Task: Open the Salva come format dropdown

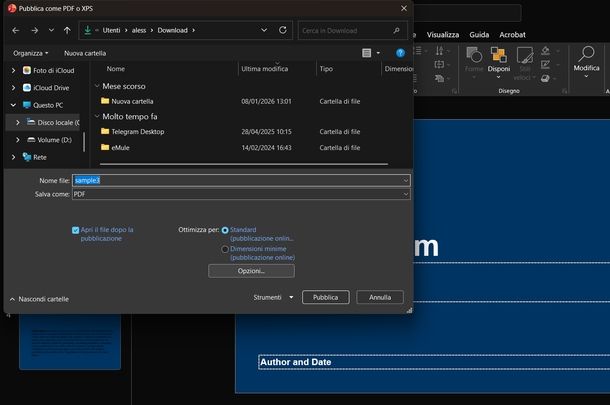Action: (240, 194)
